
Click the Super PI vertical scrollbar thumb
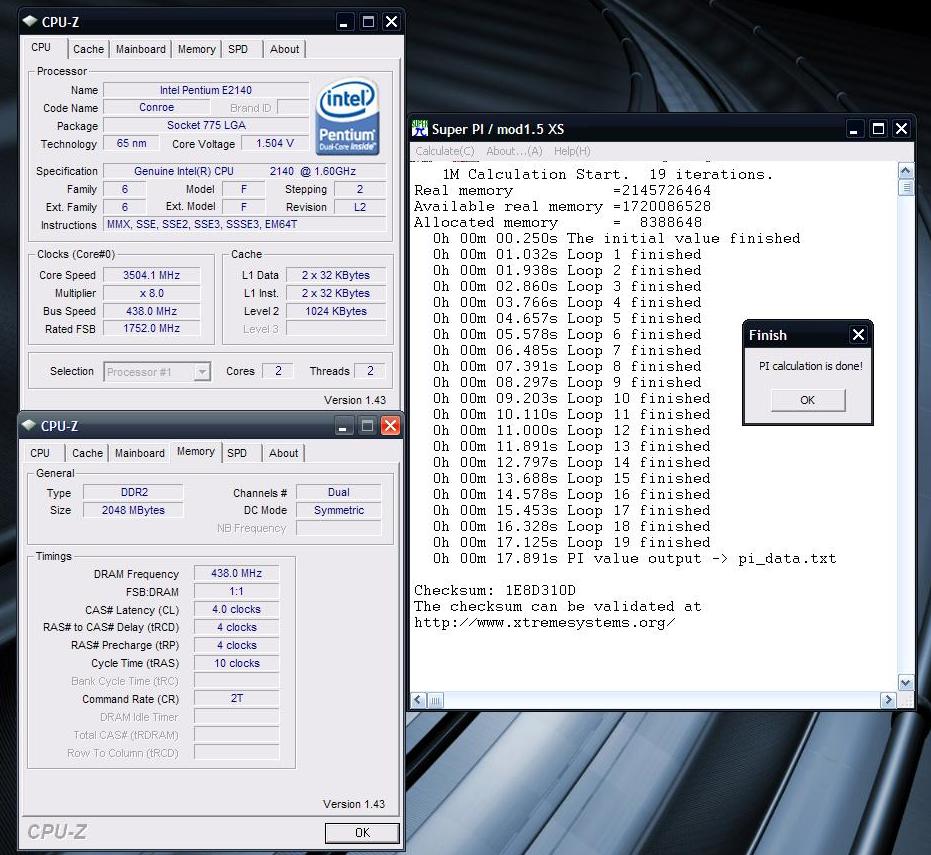tap(905, 187)
